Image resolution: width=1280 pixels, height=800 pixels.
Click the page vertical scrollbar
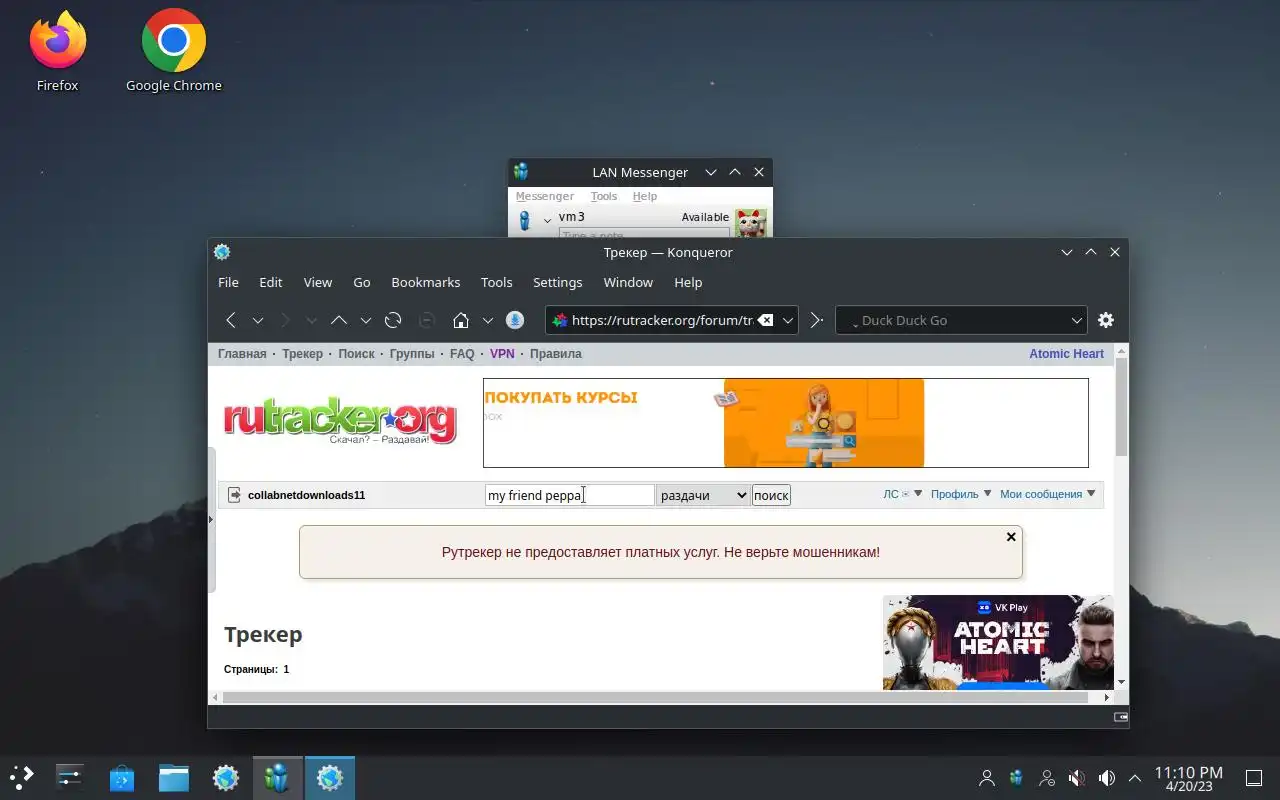click(x=1121, y=405)
